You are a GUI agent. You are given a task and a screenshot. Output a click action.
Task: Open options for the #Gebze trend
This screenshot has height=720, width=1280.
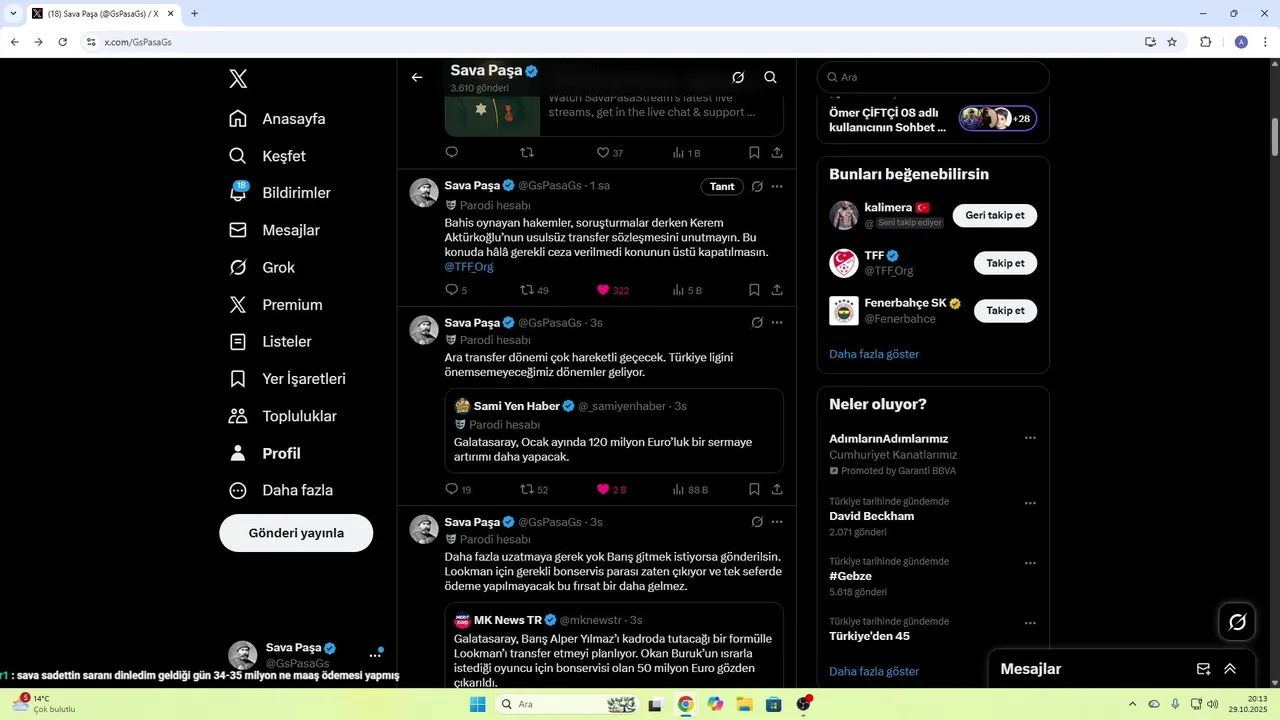1030,563
